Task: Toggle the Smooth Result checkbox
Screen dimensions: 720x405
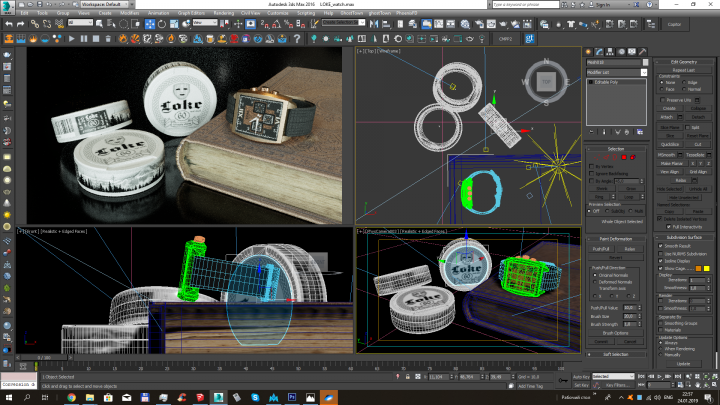Action: (661, 246)
